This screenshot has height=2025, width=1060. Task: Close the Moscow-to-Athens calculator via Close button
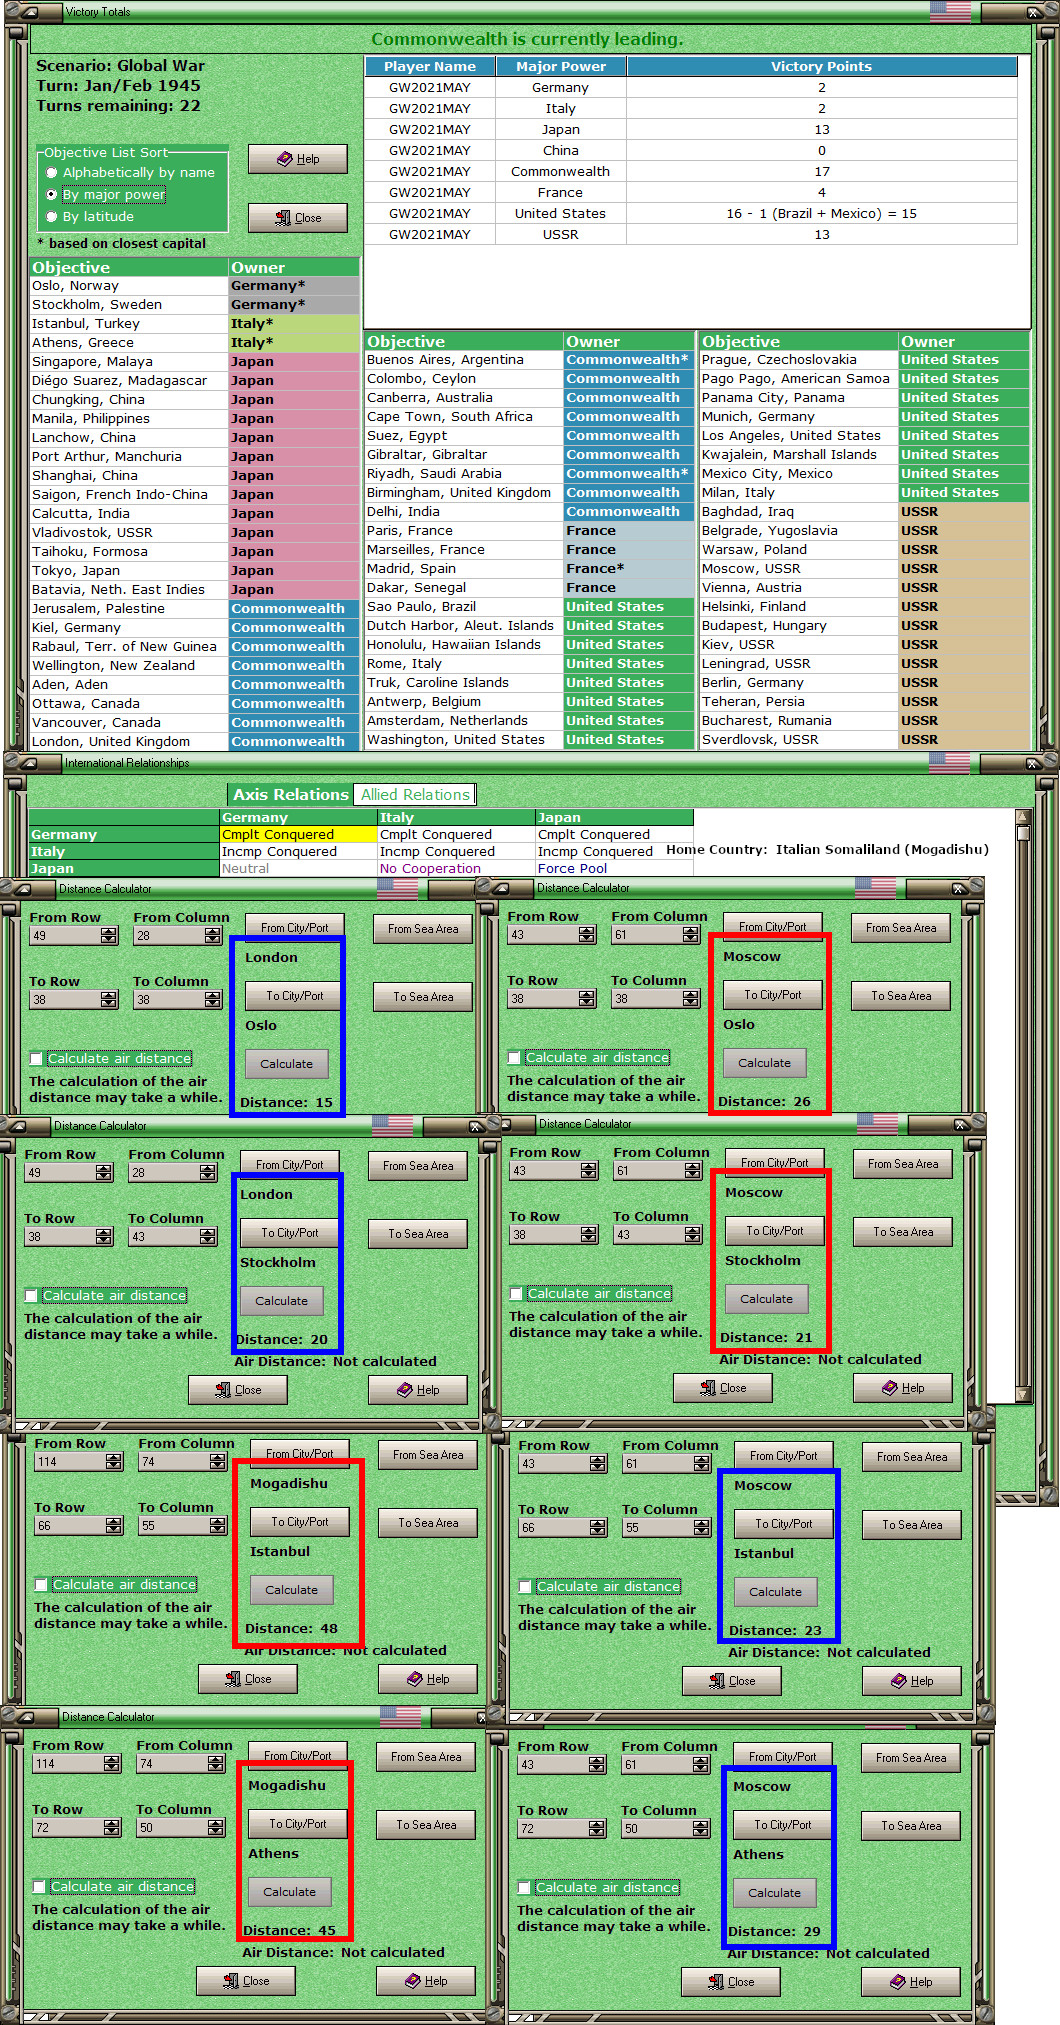pos(731,1982)
